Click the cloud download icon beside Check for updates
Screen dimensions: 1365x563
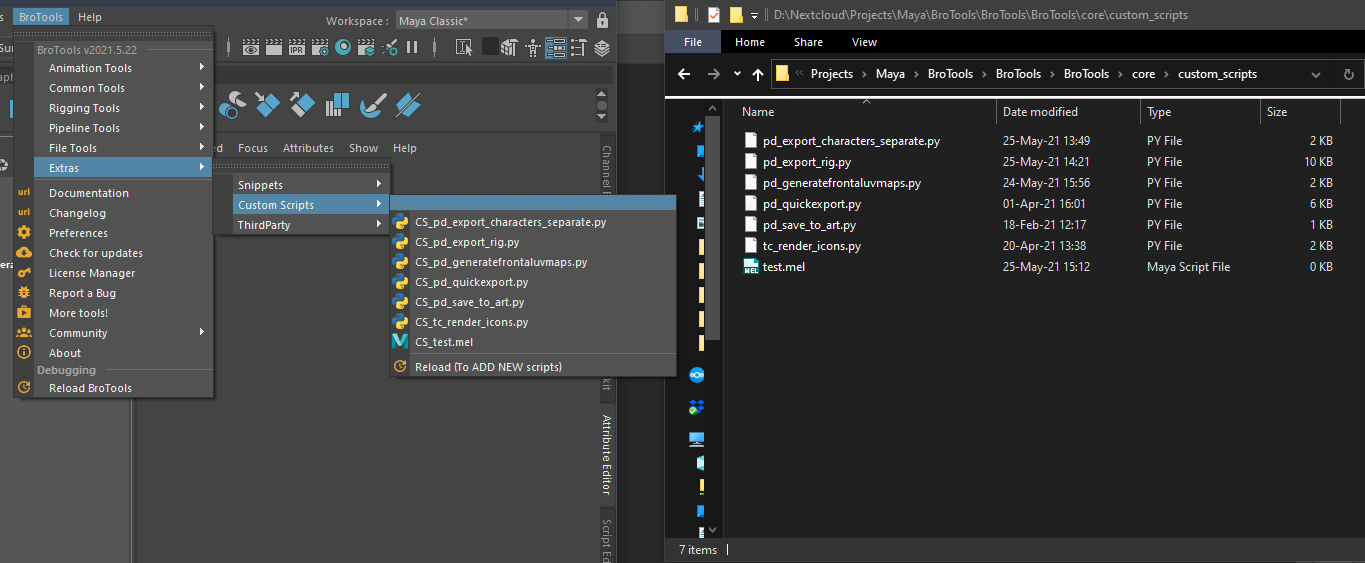24,252
